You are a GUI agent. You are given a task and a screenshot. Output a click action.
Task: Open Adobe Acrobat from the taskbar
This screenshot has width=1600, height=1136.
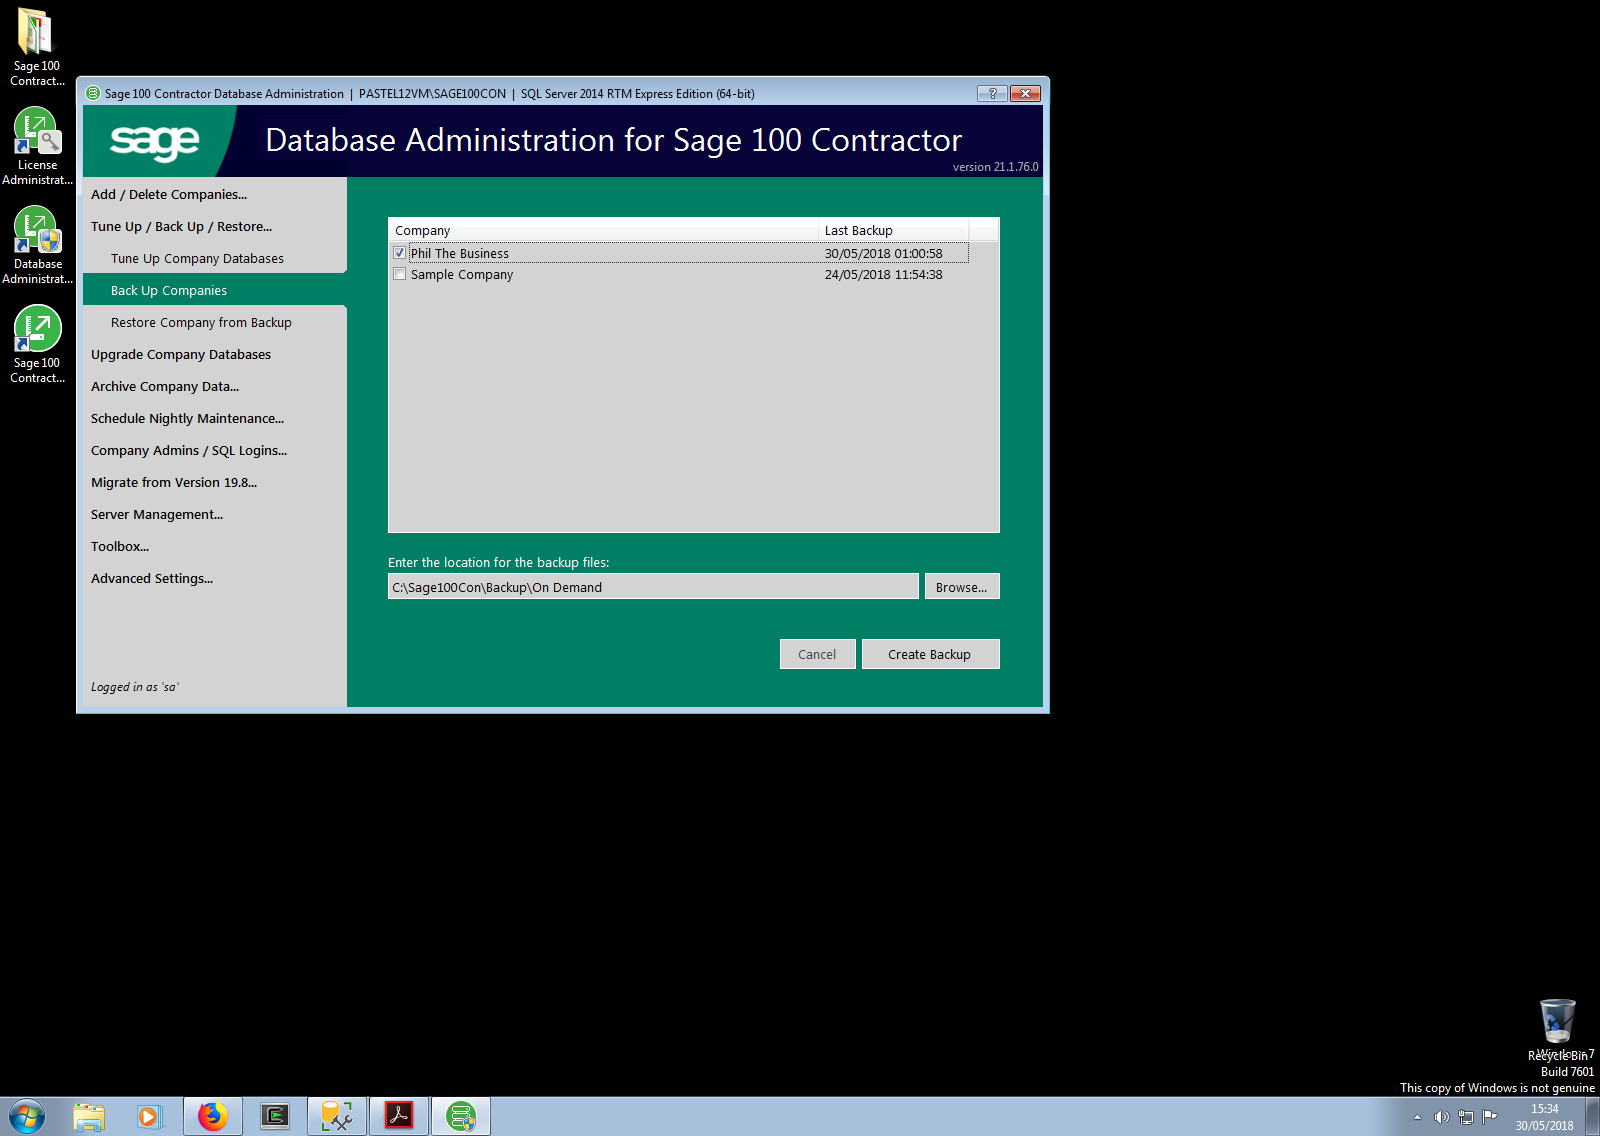pyautogui.click(x=399, y=1116)
